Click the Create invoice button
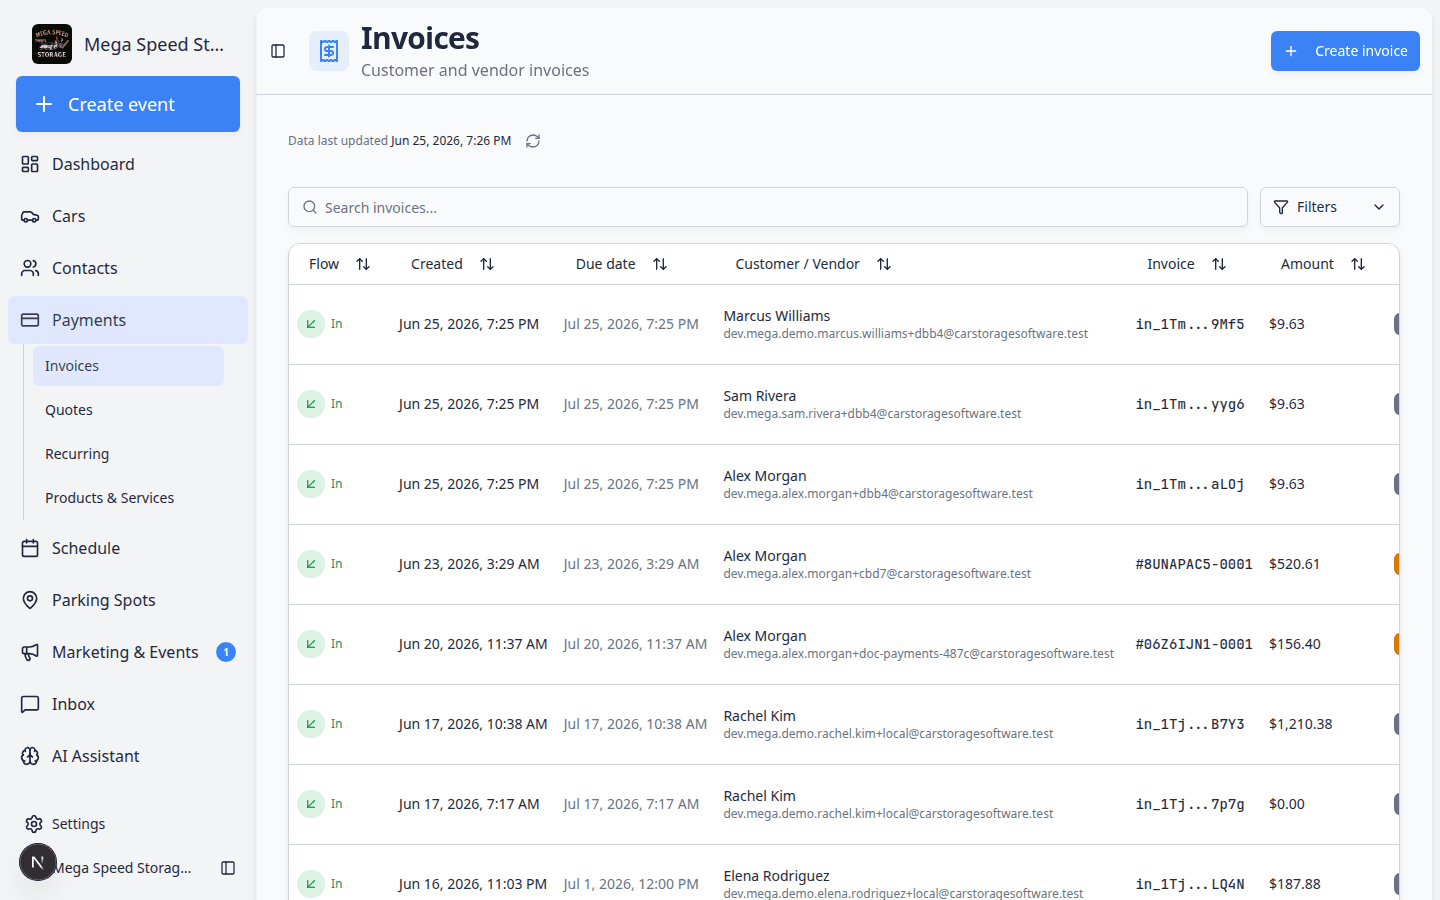This screenshot has height=900, width=1440. point(1345,51)
